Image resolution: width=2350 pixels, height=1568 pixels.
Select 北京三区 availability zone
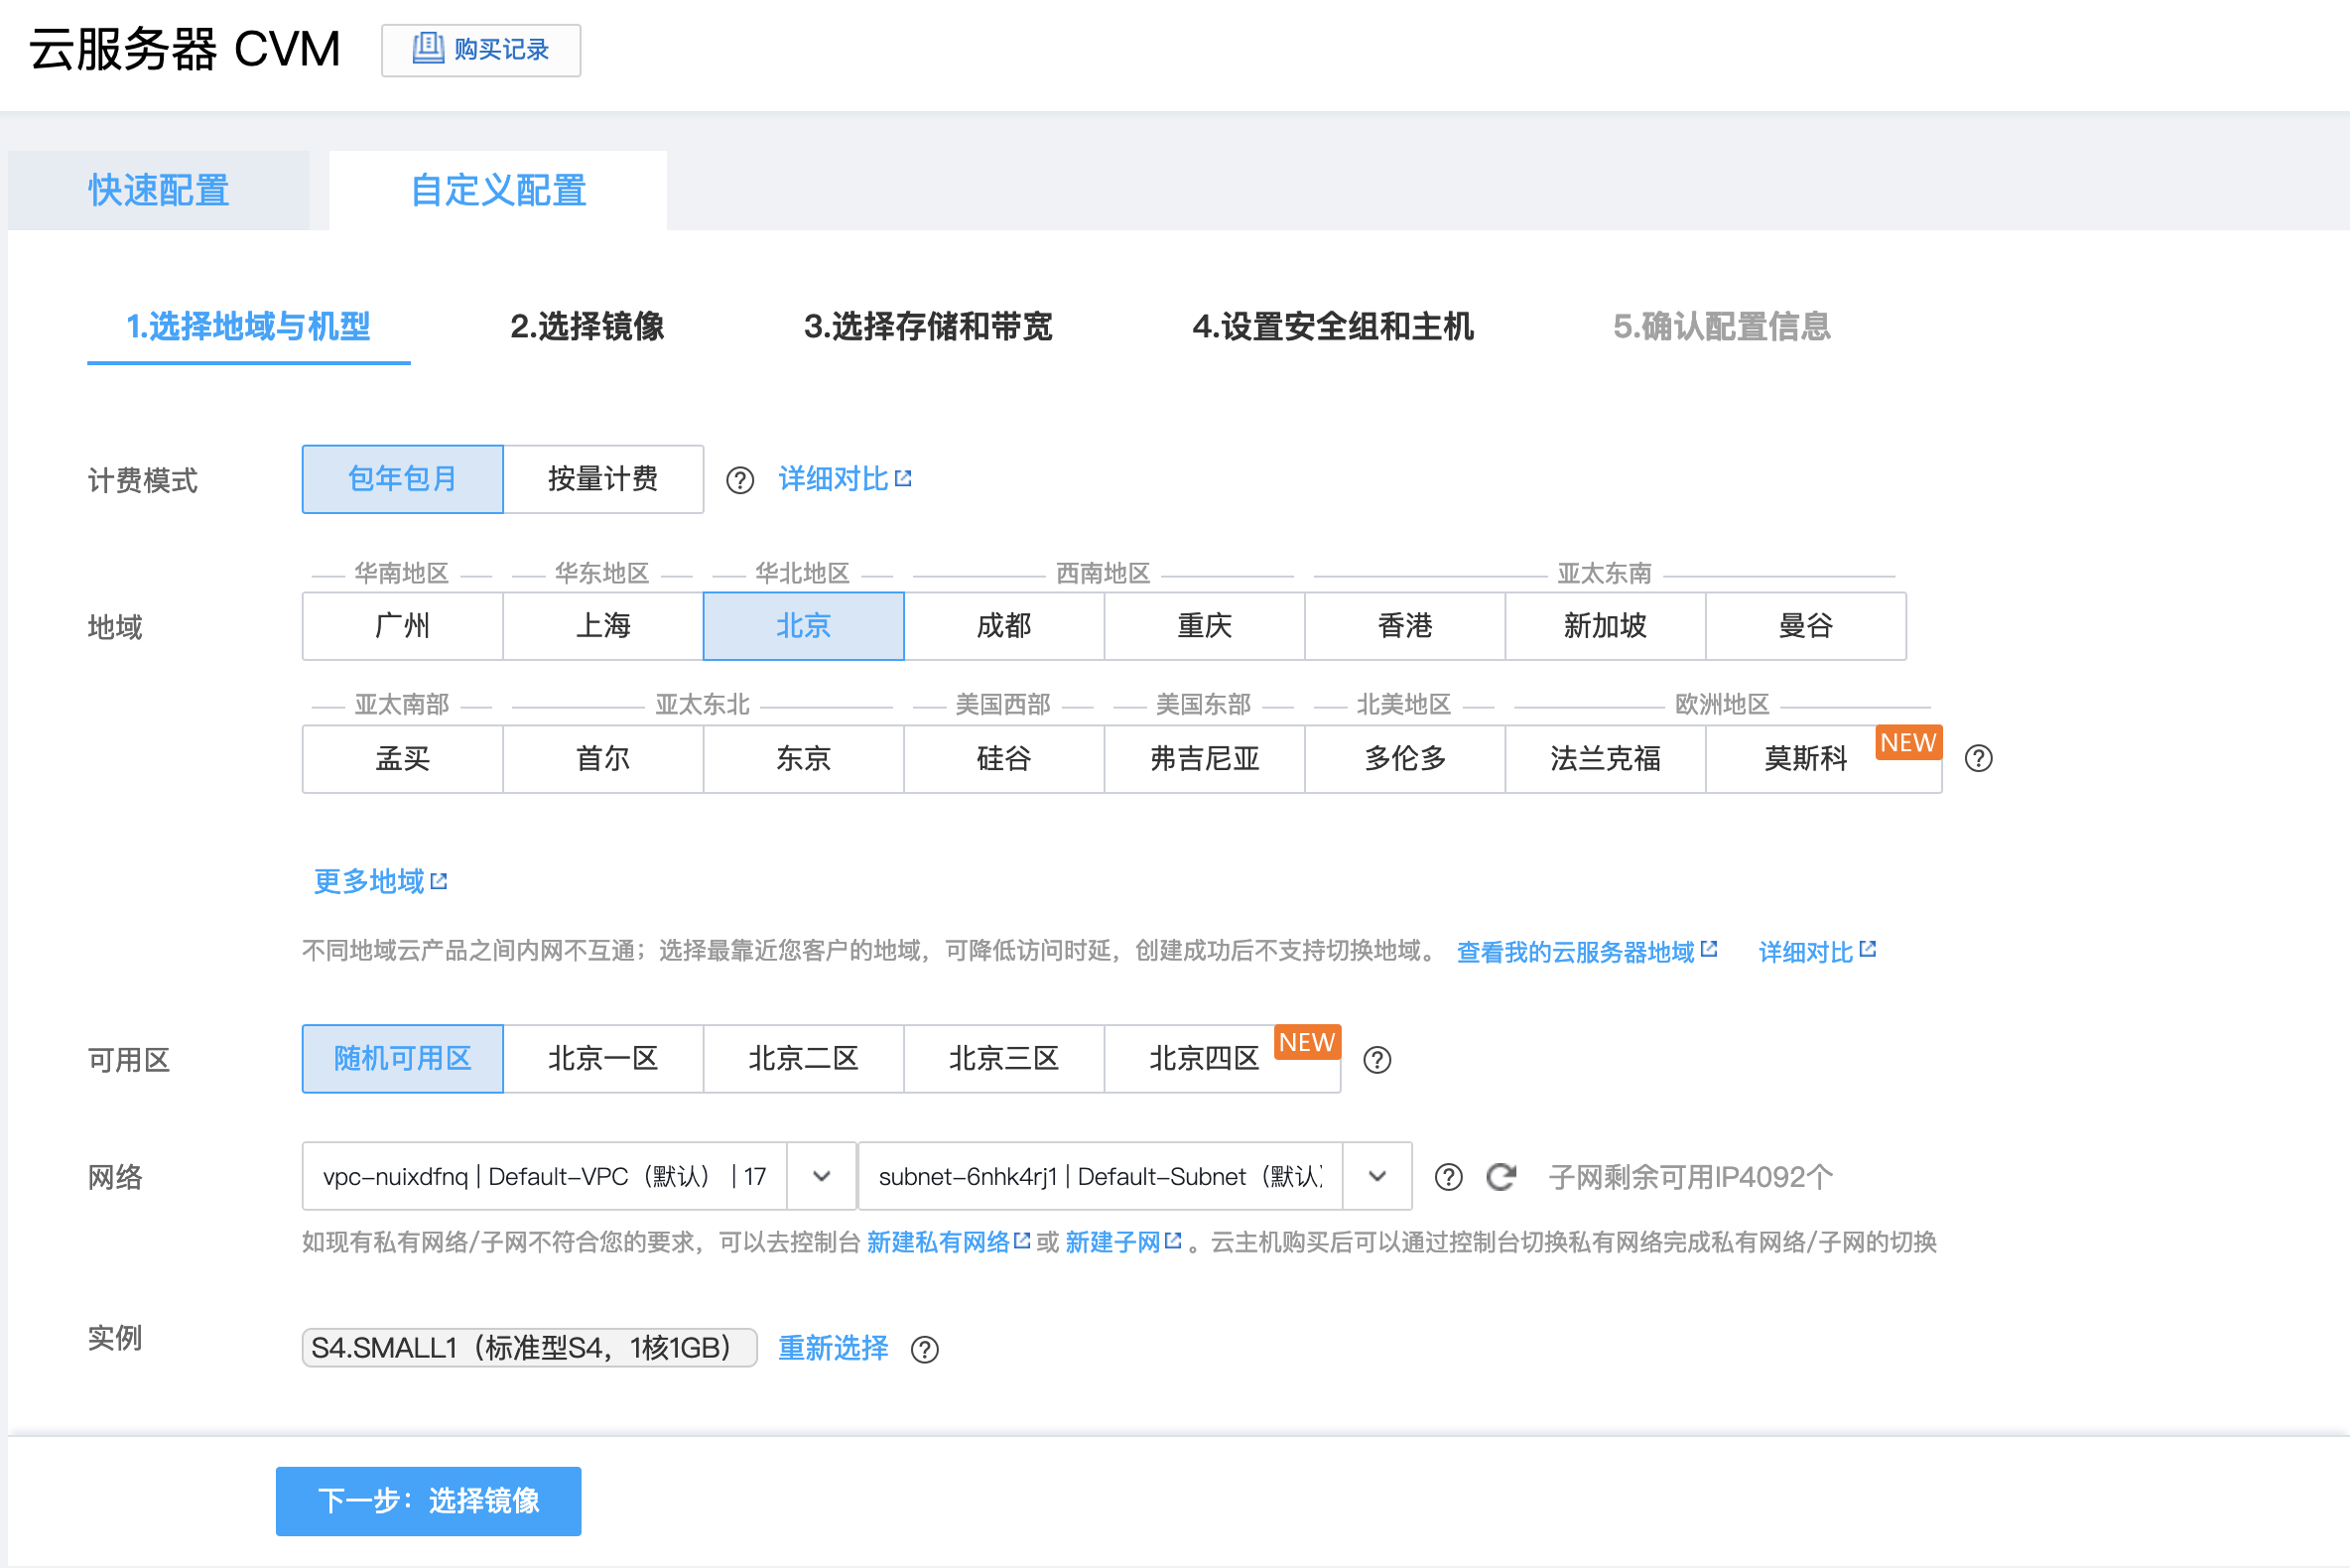[1004, 1059]
